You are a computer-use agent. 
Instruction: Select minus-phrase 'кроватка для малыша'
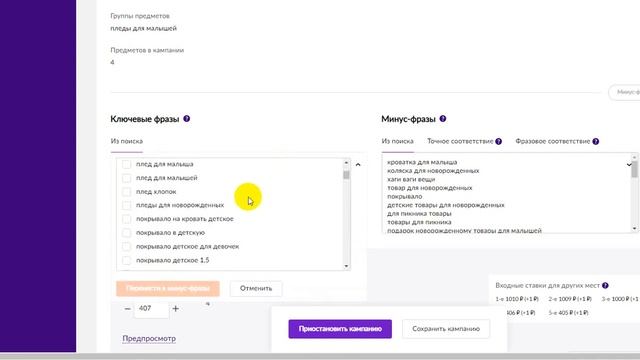pyautogui.click(x=422, y=162)
